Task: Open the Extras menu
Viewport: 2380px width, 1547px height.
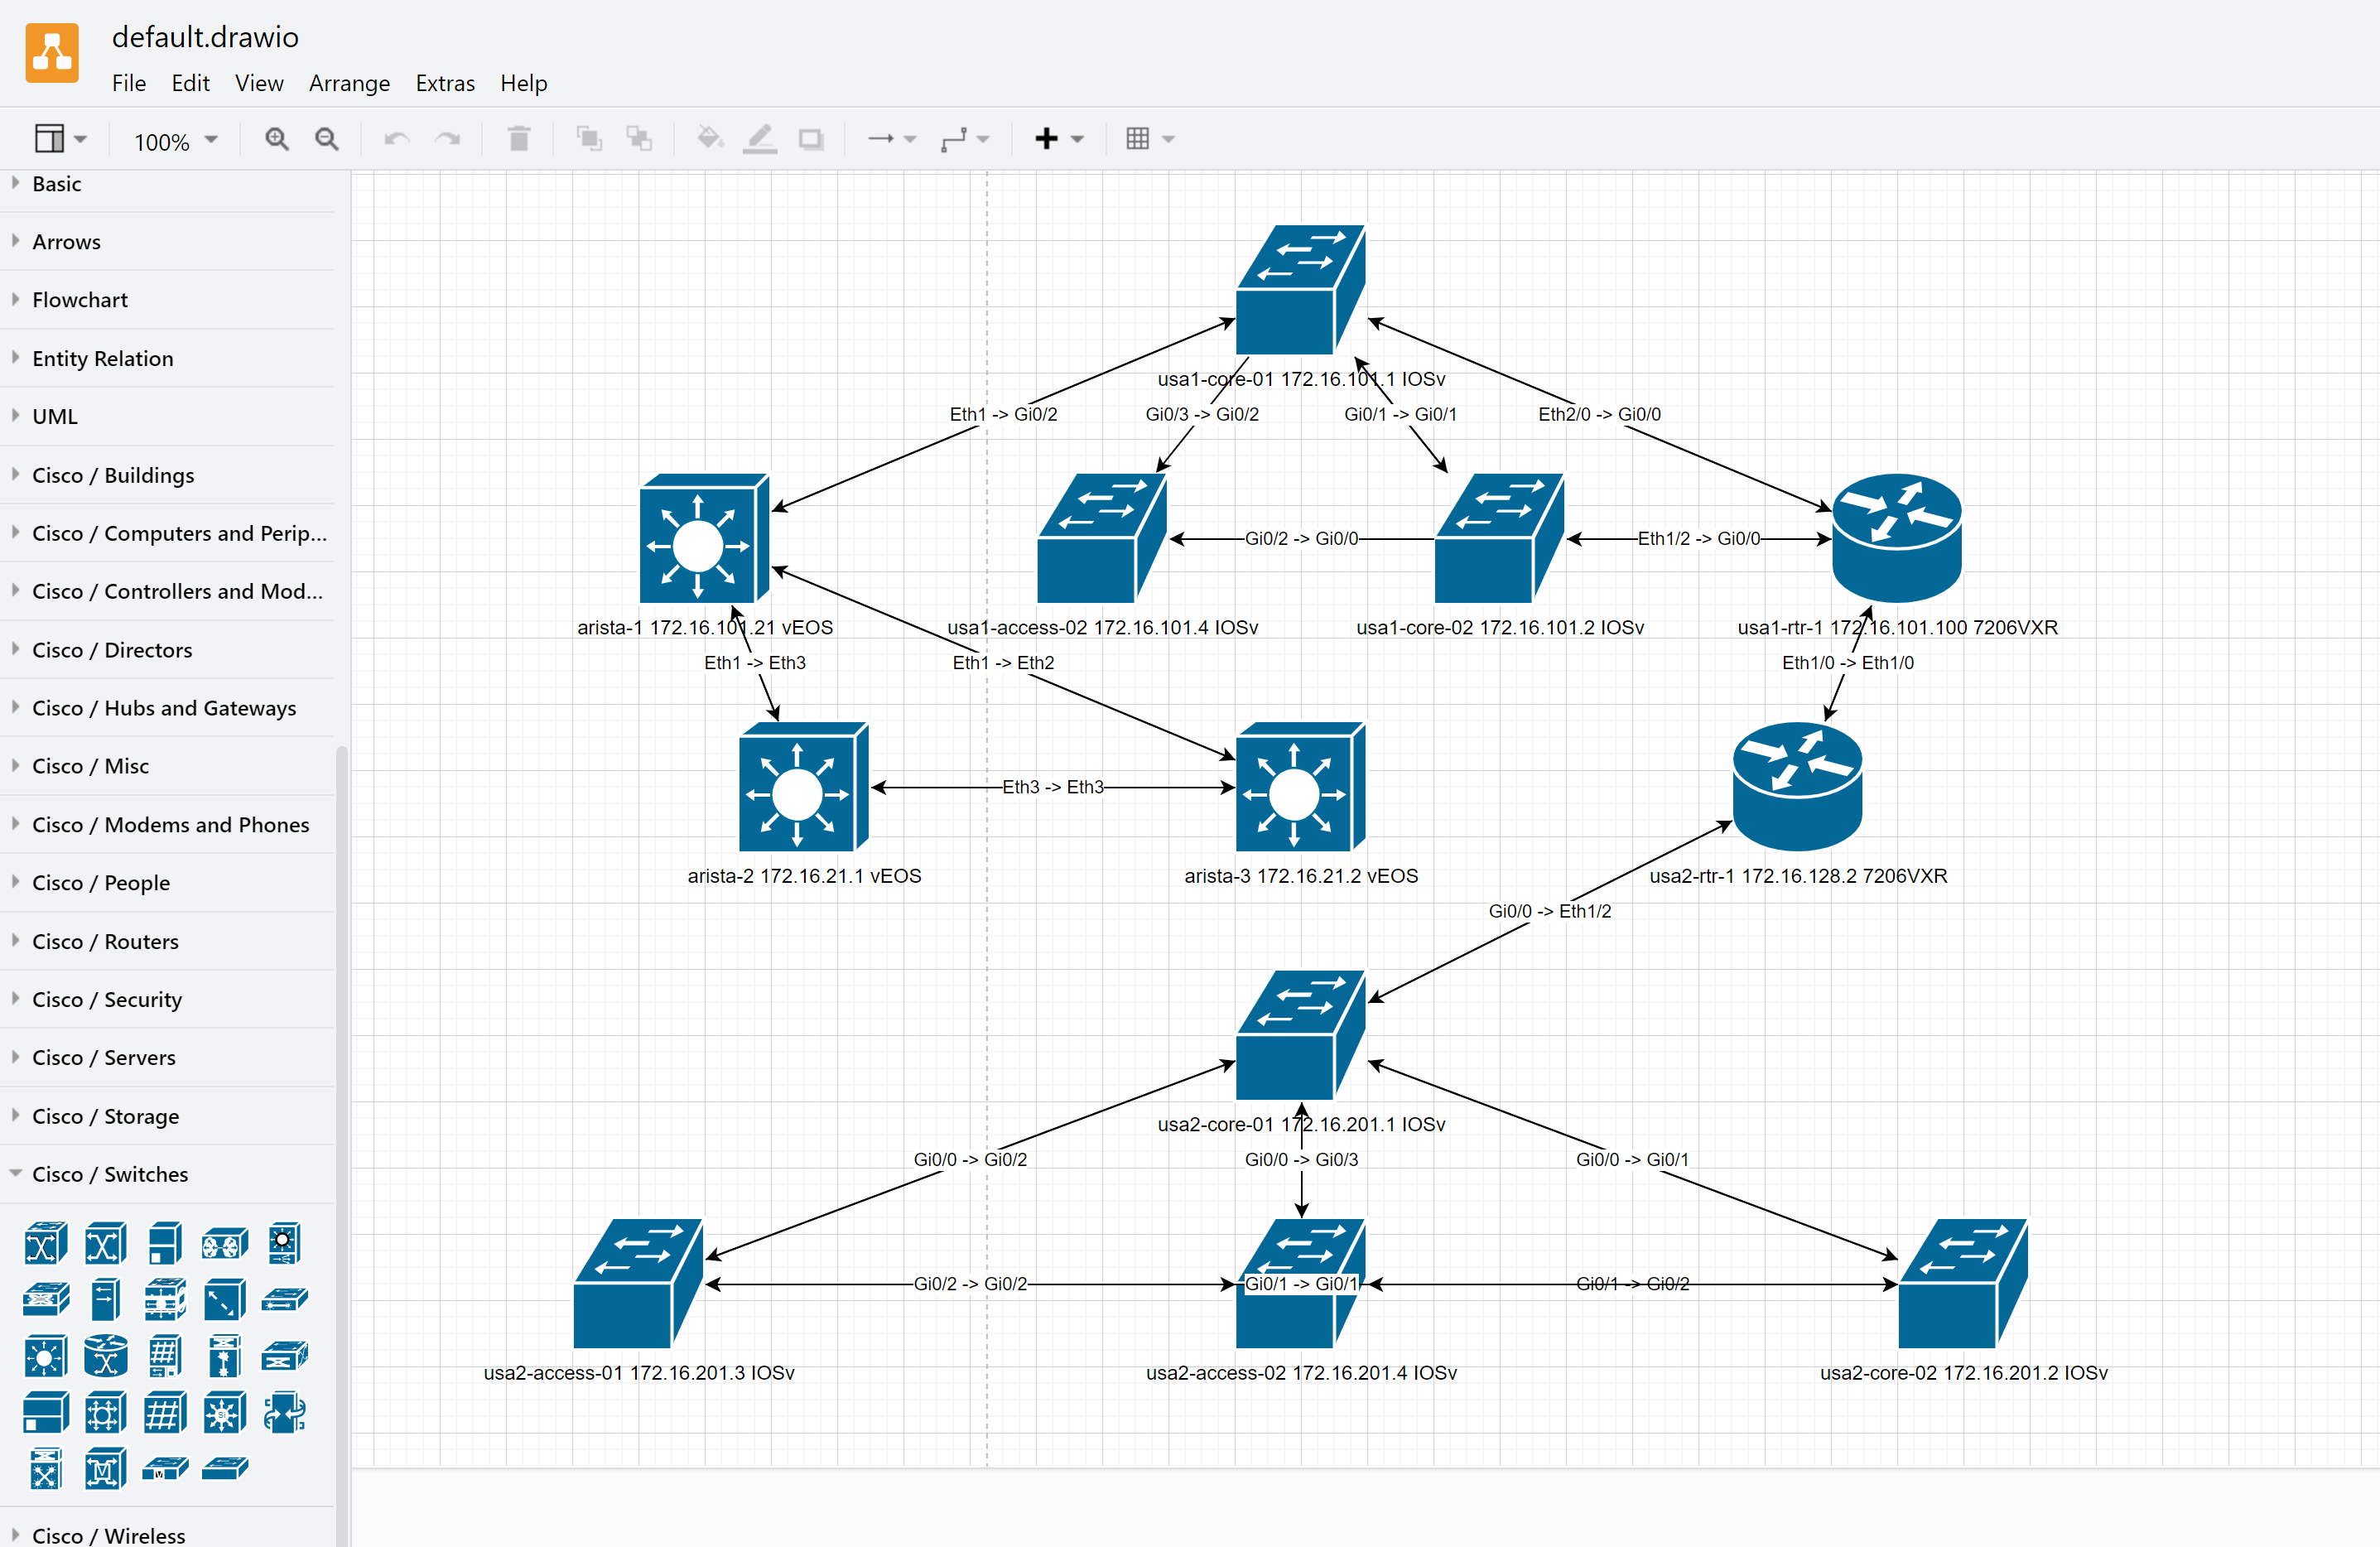Action: [445, 83]
